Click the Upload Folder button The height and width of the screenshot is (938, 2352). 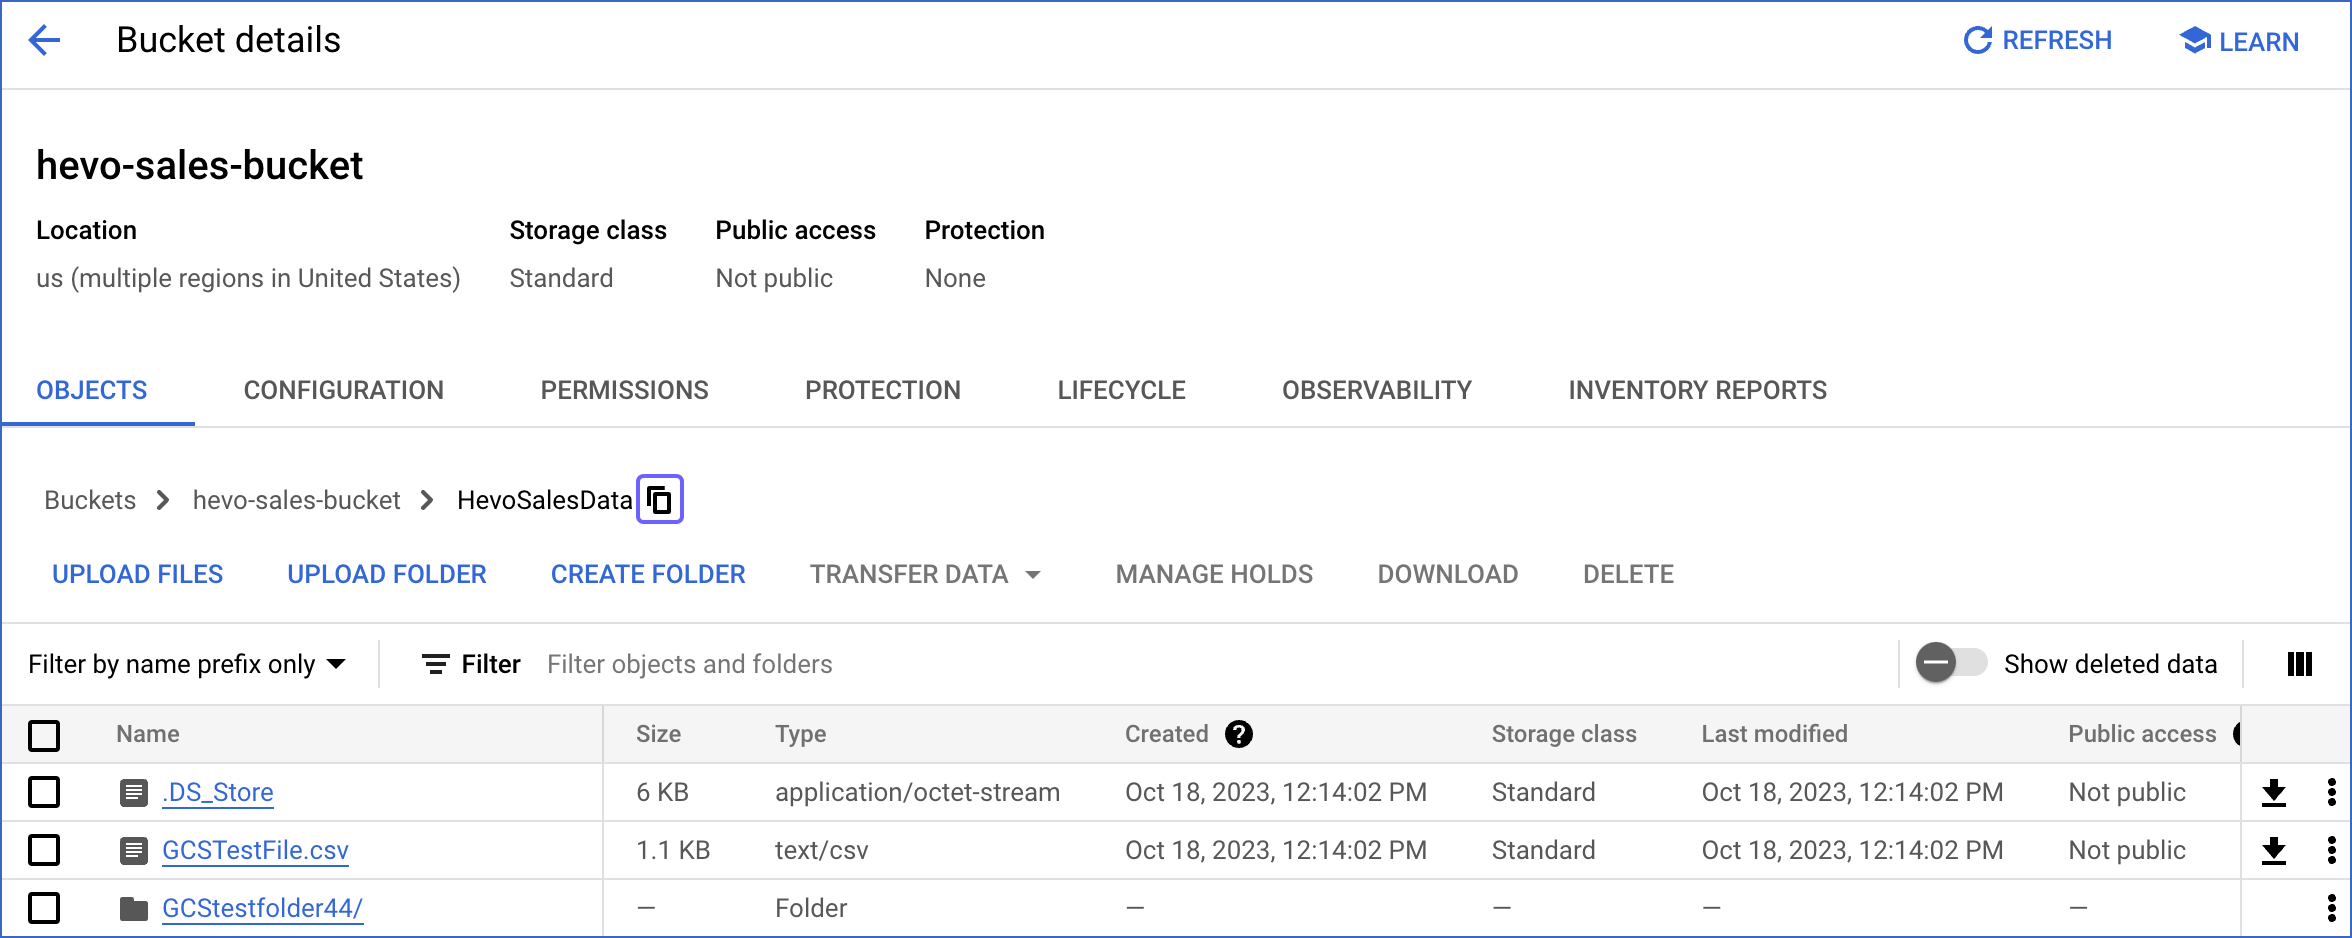click(x=387, y=574)
